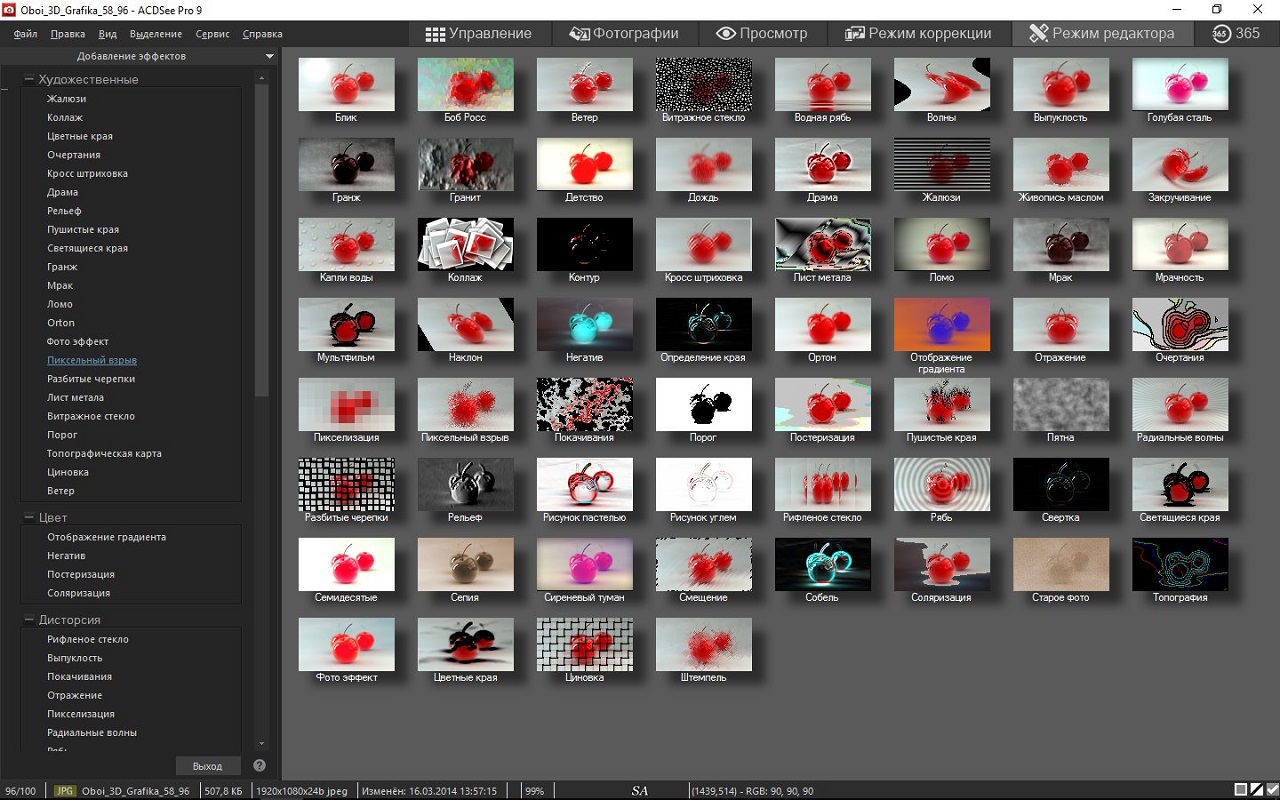Collapse the Цвет effects group
Image resolution: width=1280 pixels, height=800 pixels.
pyautogui.click(x=29, y=518)
